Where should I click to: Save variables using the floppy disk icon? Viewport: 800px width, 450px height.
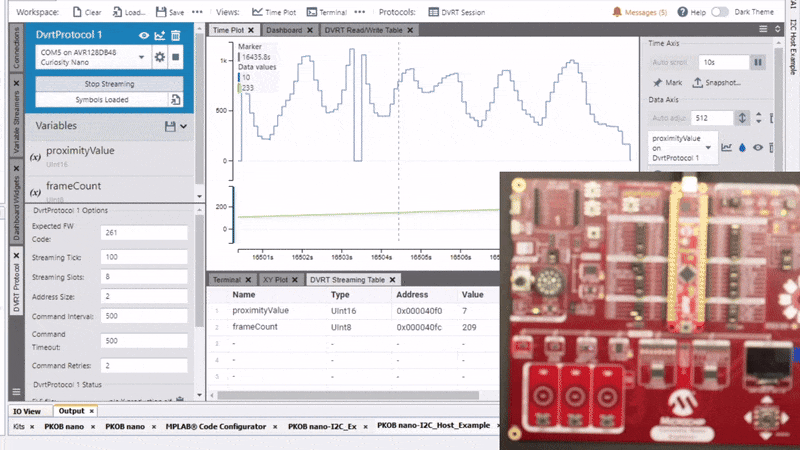pyautogui.click(x=169, y=126)
